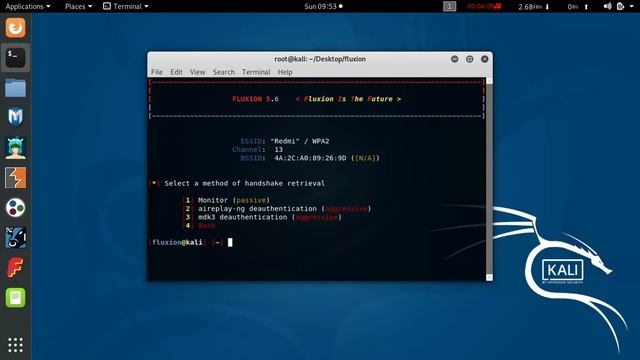Click the Channel value 13
The image size is (640, 360).
click(x=278, y=150)
